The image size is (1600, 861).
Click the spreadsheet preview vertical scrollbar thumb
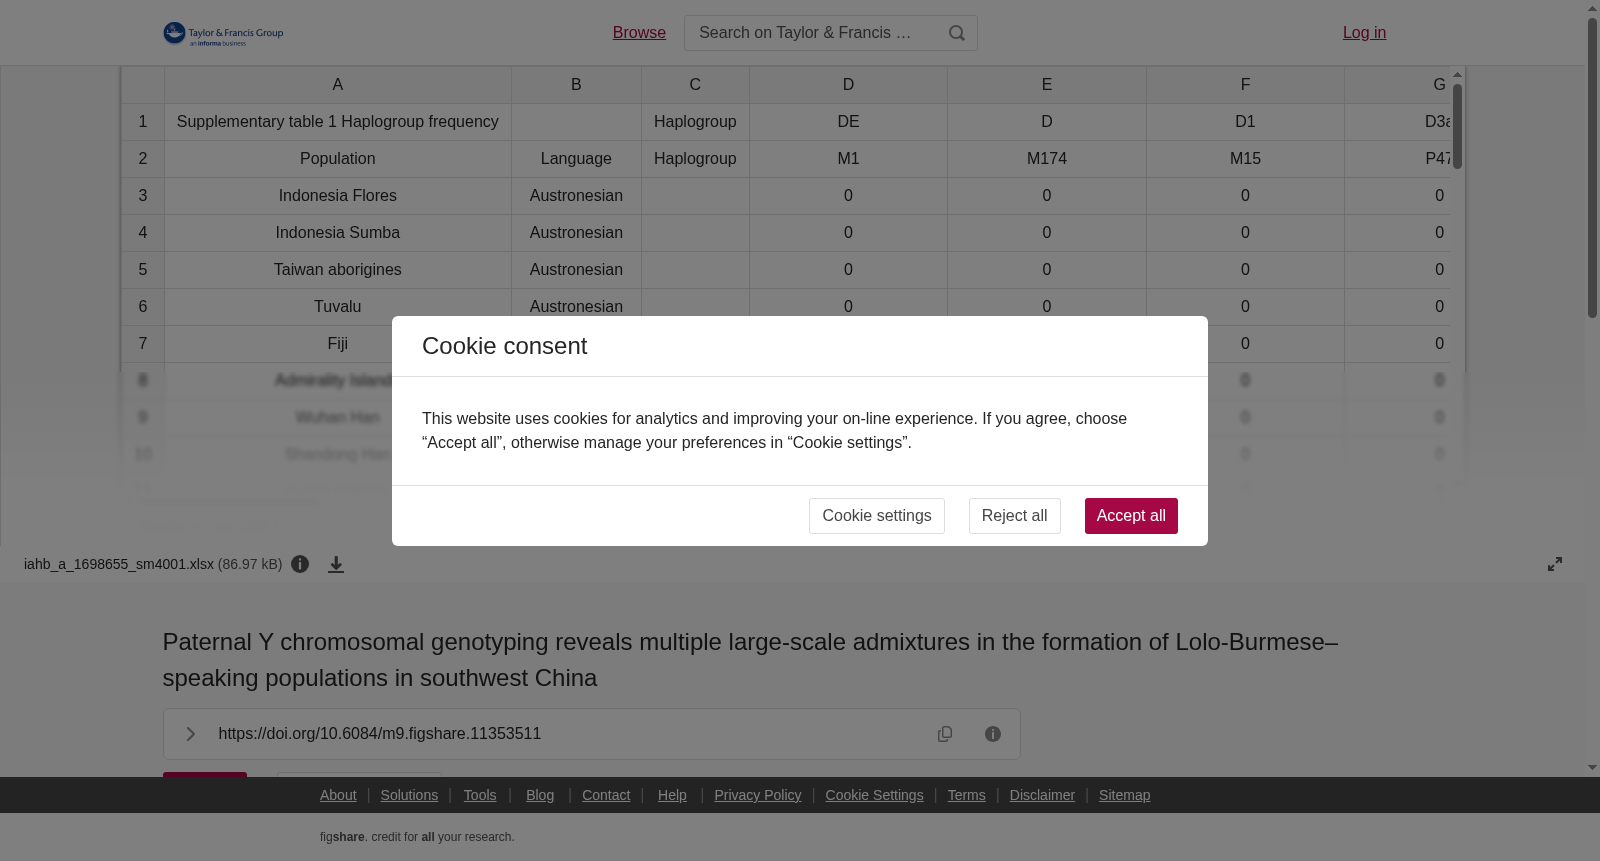tap(1457, 126)
